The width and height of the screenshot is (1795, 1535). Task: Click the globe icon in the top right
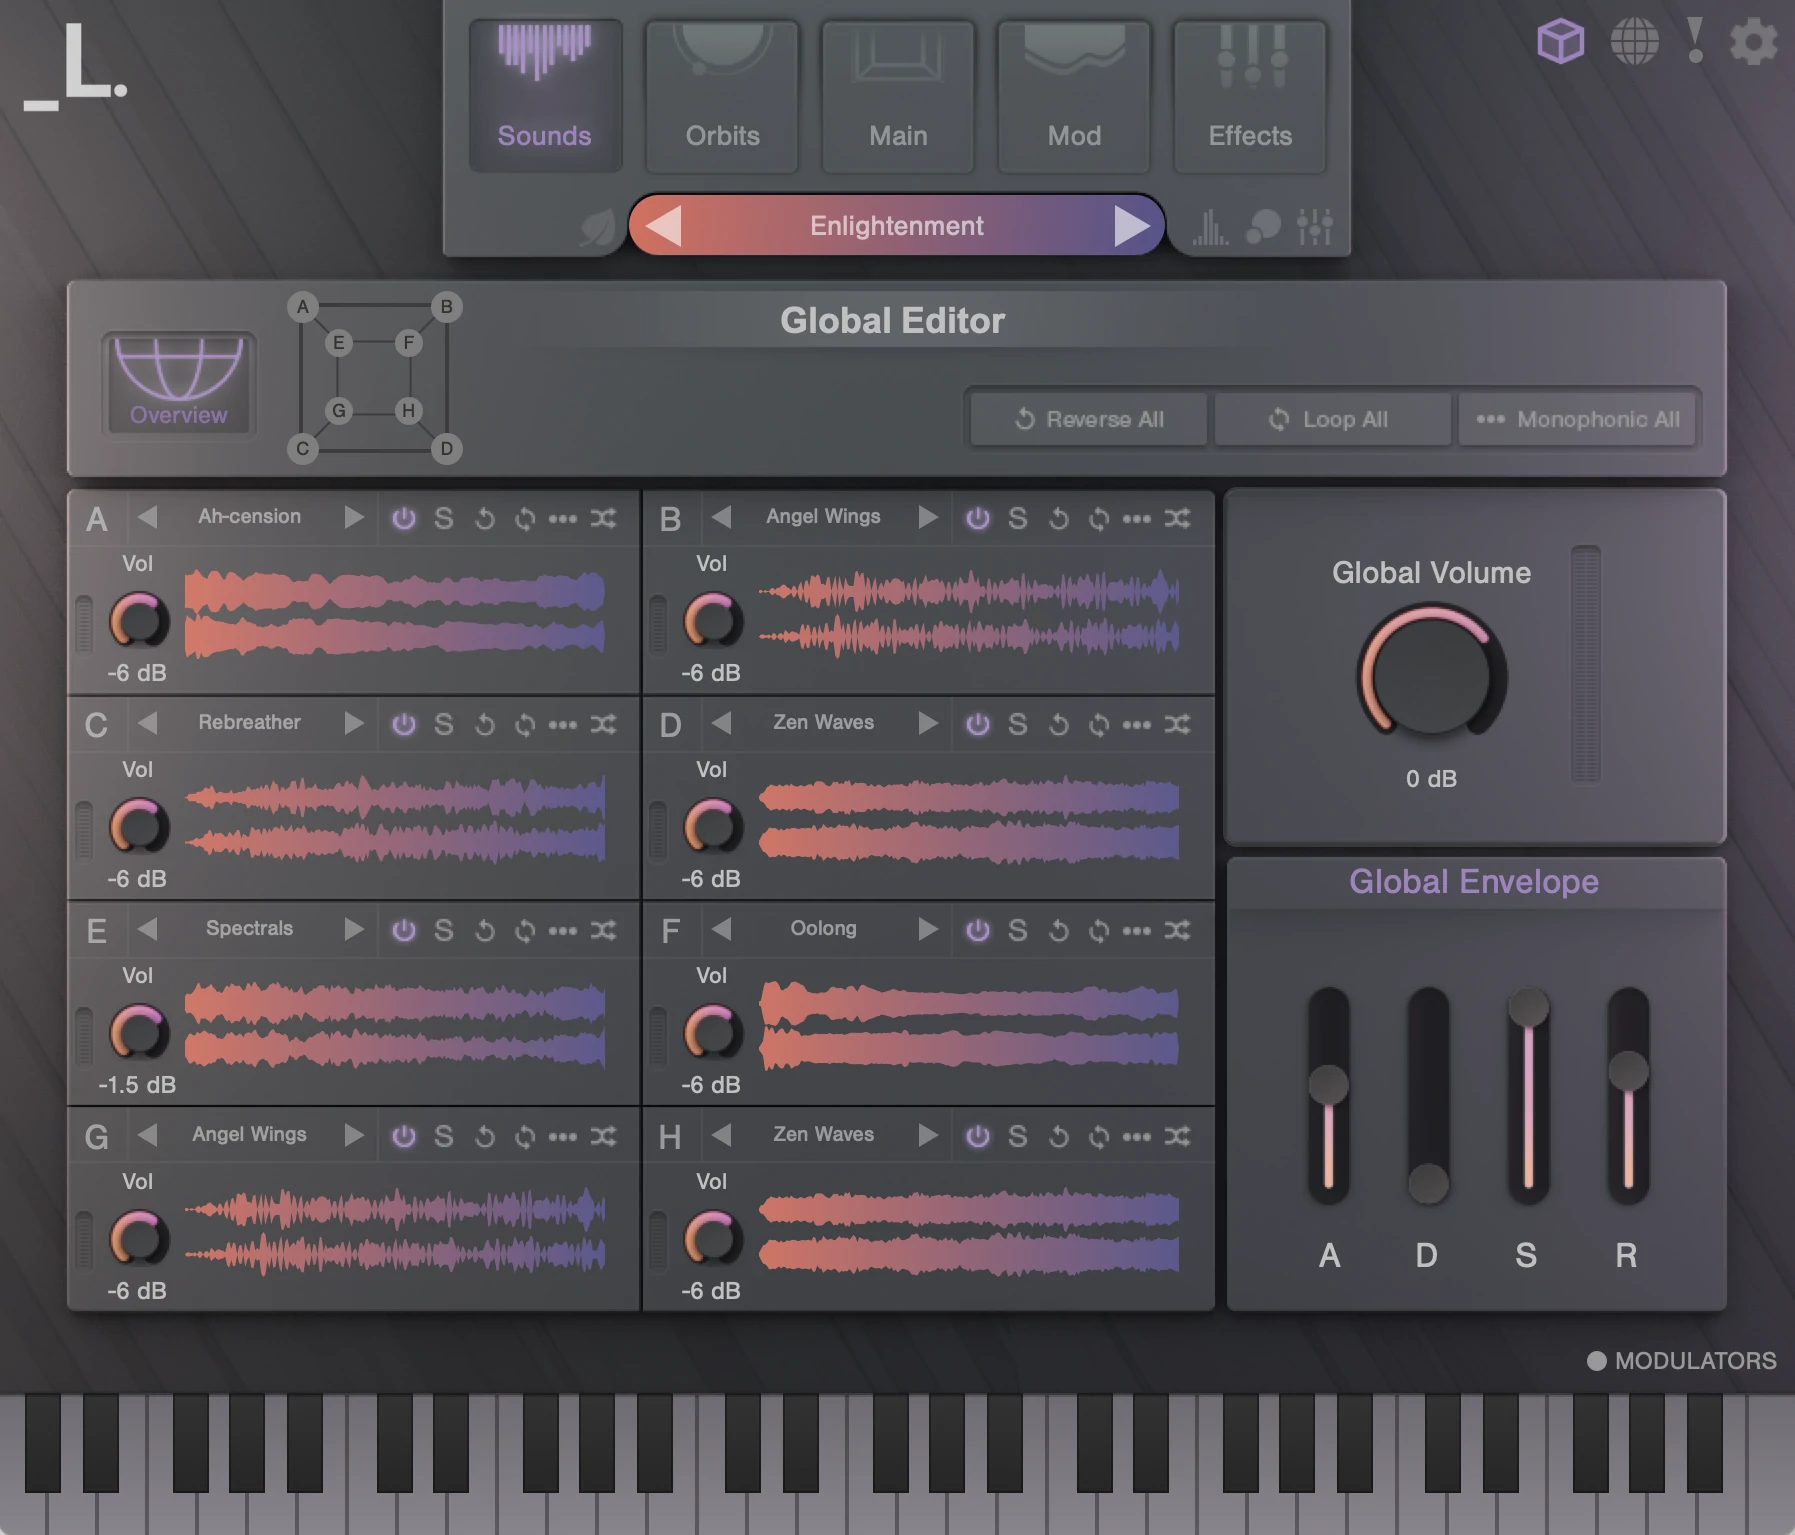pos(1634,41)
